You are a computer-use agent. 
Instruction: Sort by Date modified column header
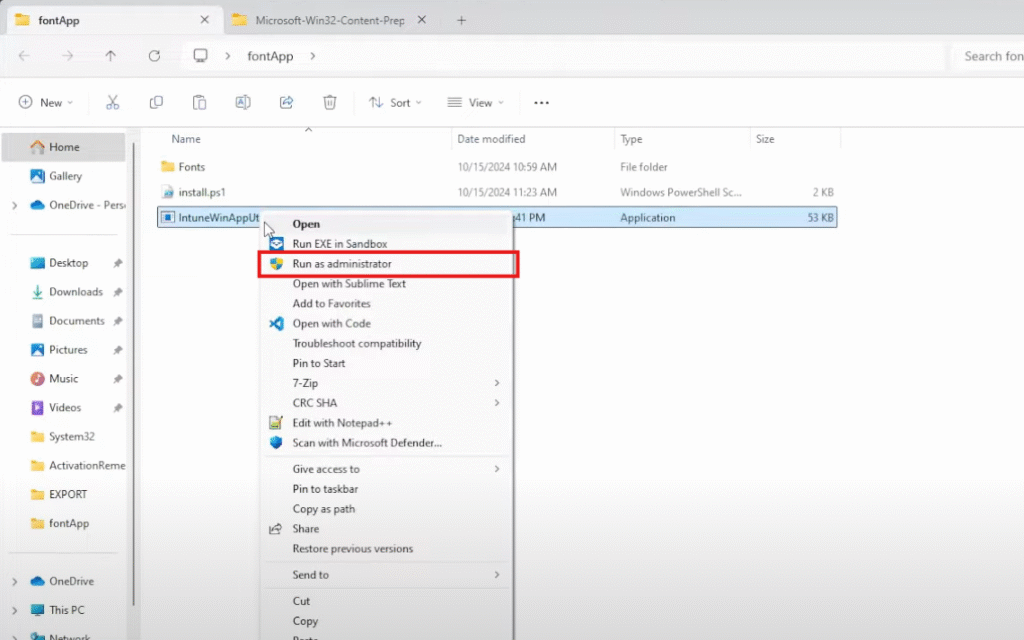[491, 139]
